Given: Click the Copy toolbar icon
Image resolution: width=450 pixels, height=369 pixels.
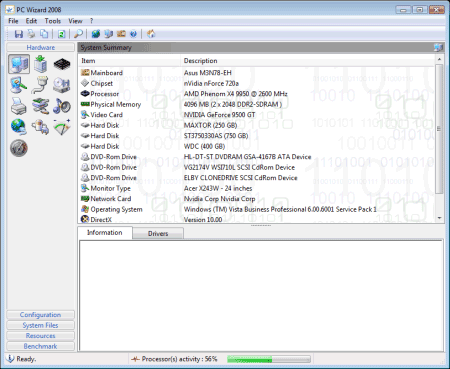Looking at the screenshot, I should 44,34.
